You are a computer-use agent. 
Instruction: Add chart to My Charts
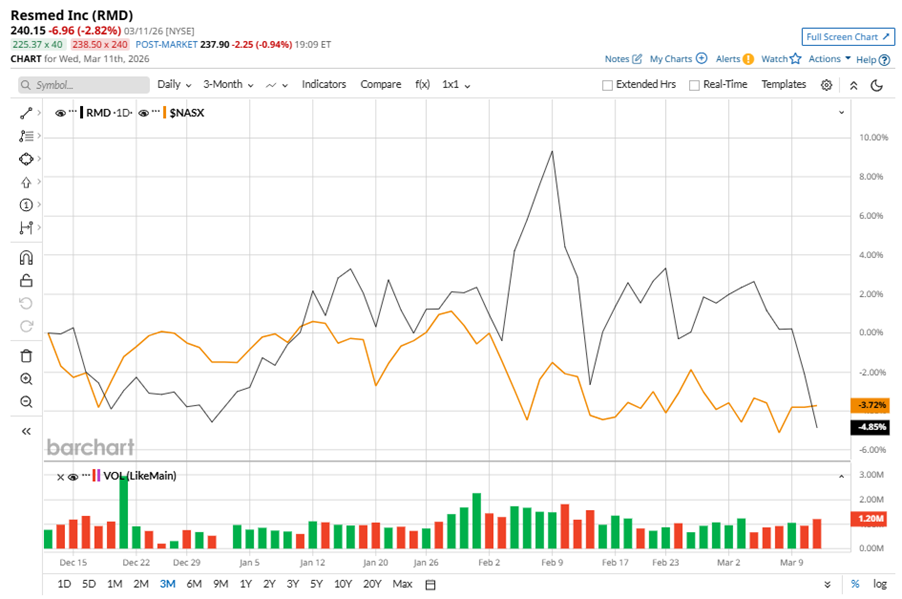[x=701, y=58]
